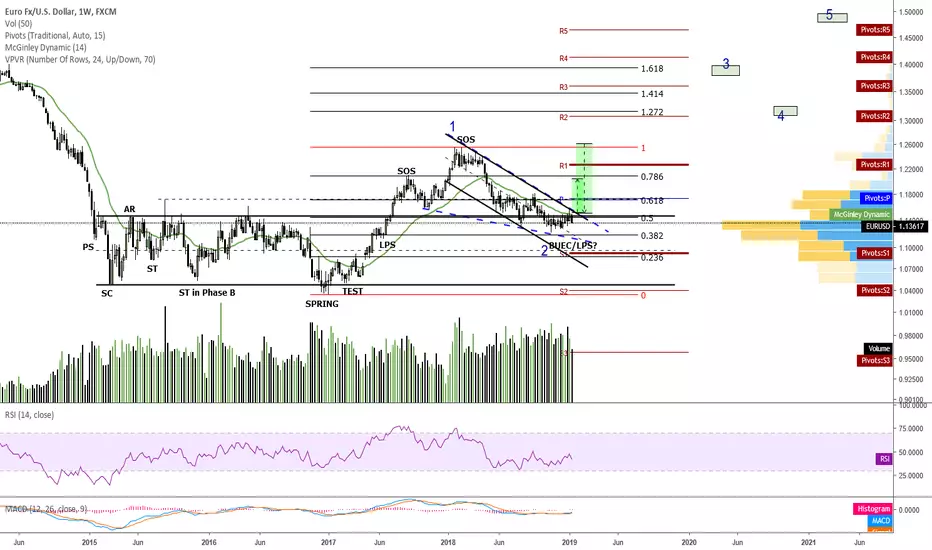Select the 1.272 Fibonacci level label

click(x=652, y=112)
